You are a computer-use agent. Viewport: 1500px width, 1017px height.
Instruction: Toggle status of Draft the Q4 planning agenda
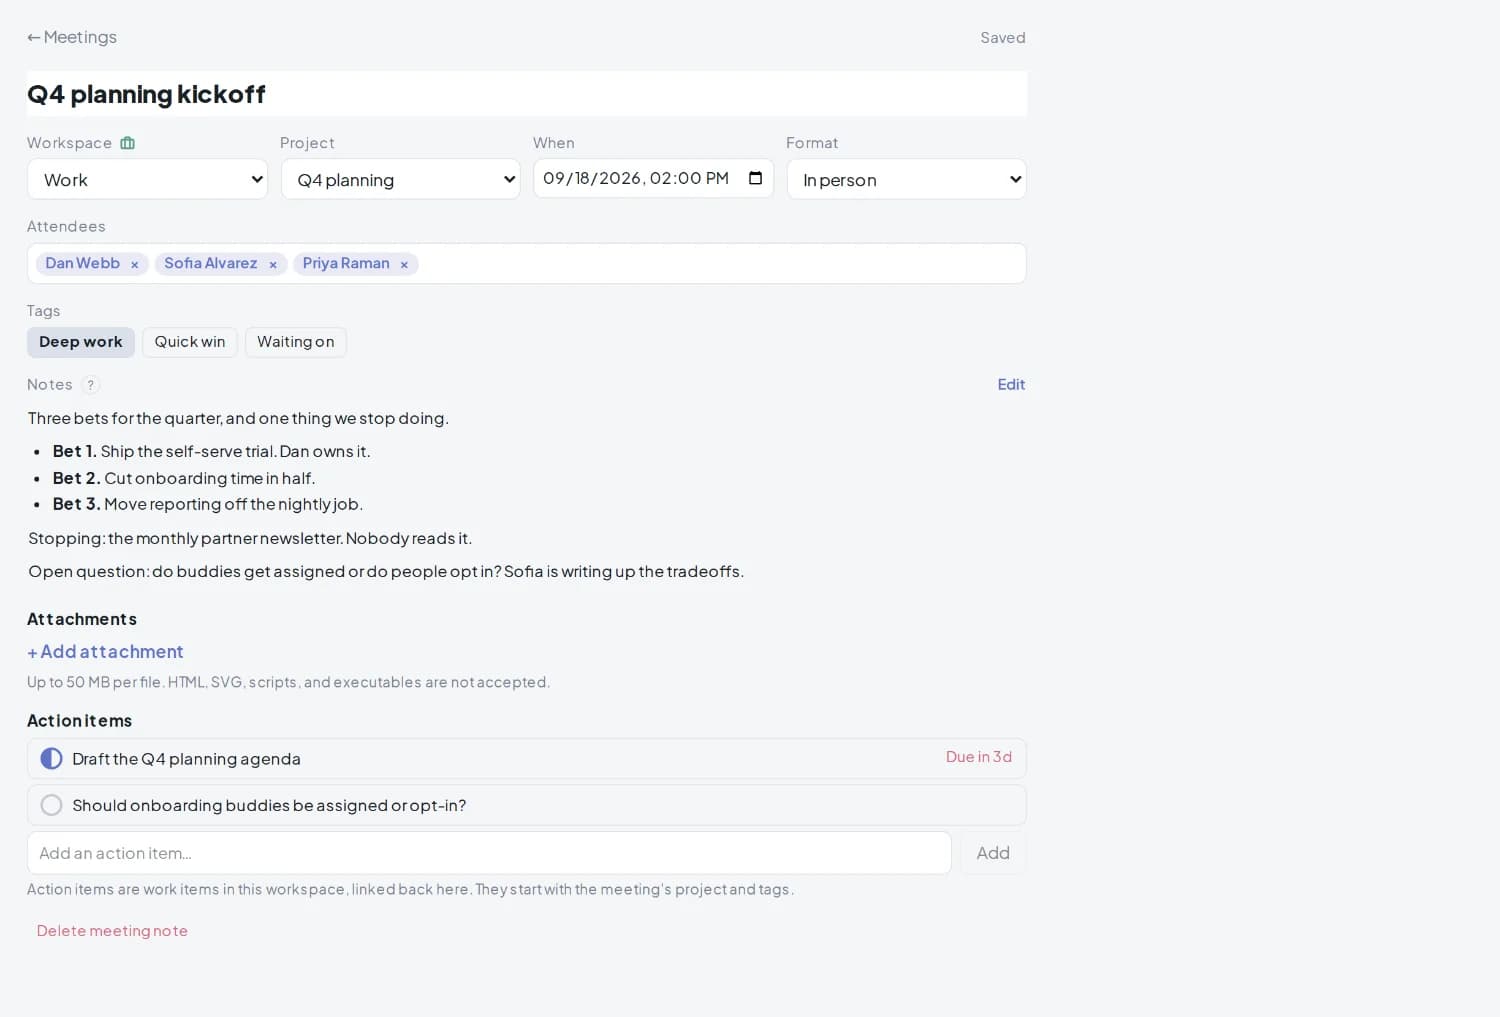pos(51,759)
